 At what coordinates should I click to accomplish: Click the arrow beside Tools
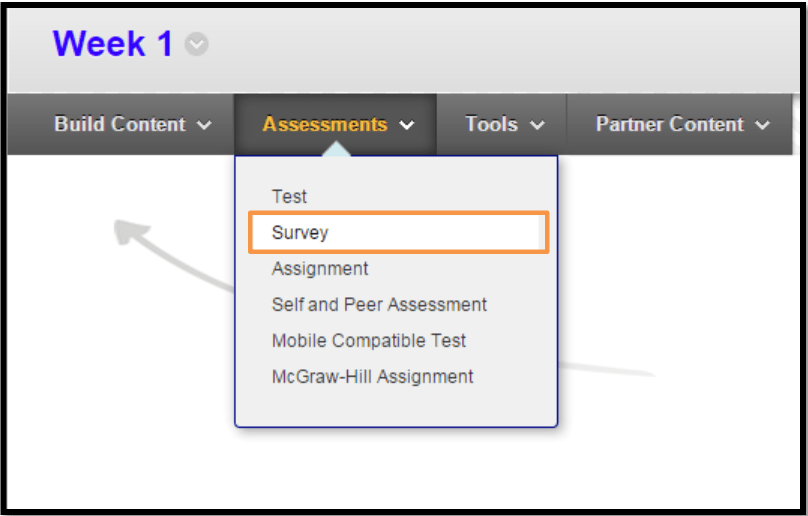(537, 126)
